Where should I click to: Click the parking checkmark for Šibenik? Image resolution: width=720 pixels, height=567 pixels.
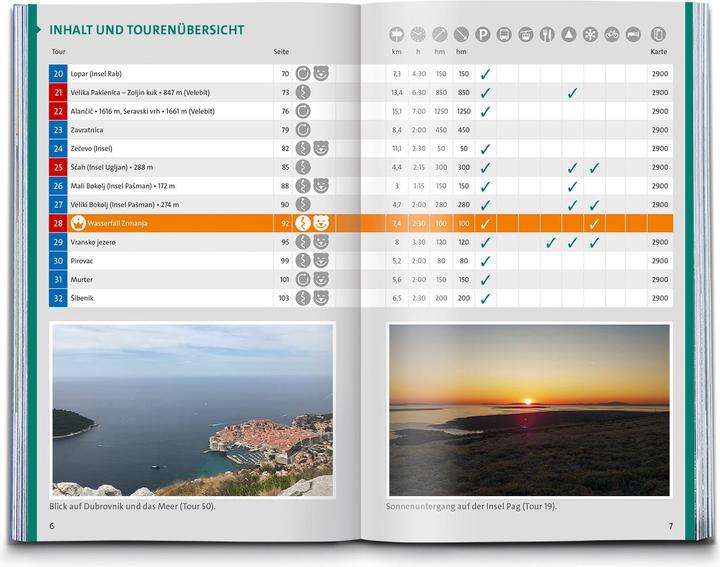click(485, 298)
